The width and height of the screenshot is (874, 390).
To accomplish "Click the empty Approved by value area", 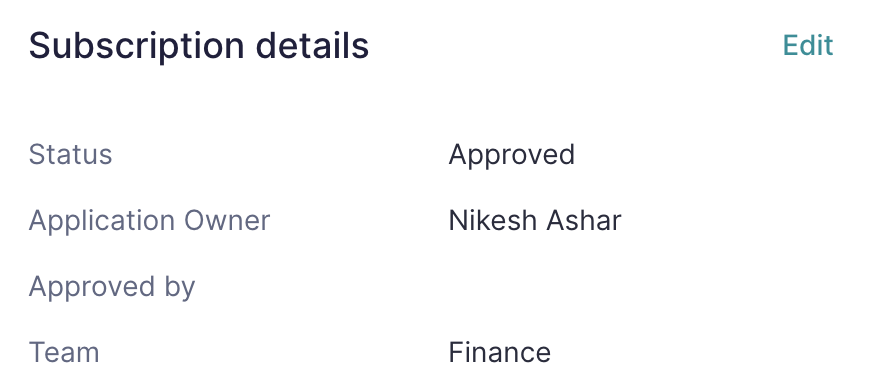I will click(641, 287).
